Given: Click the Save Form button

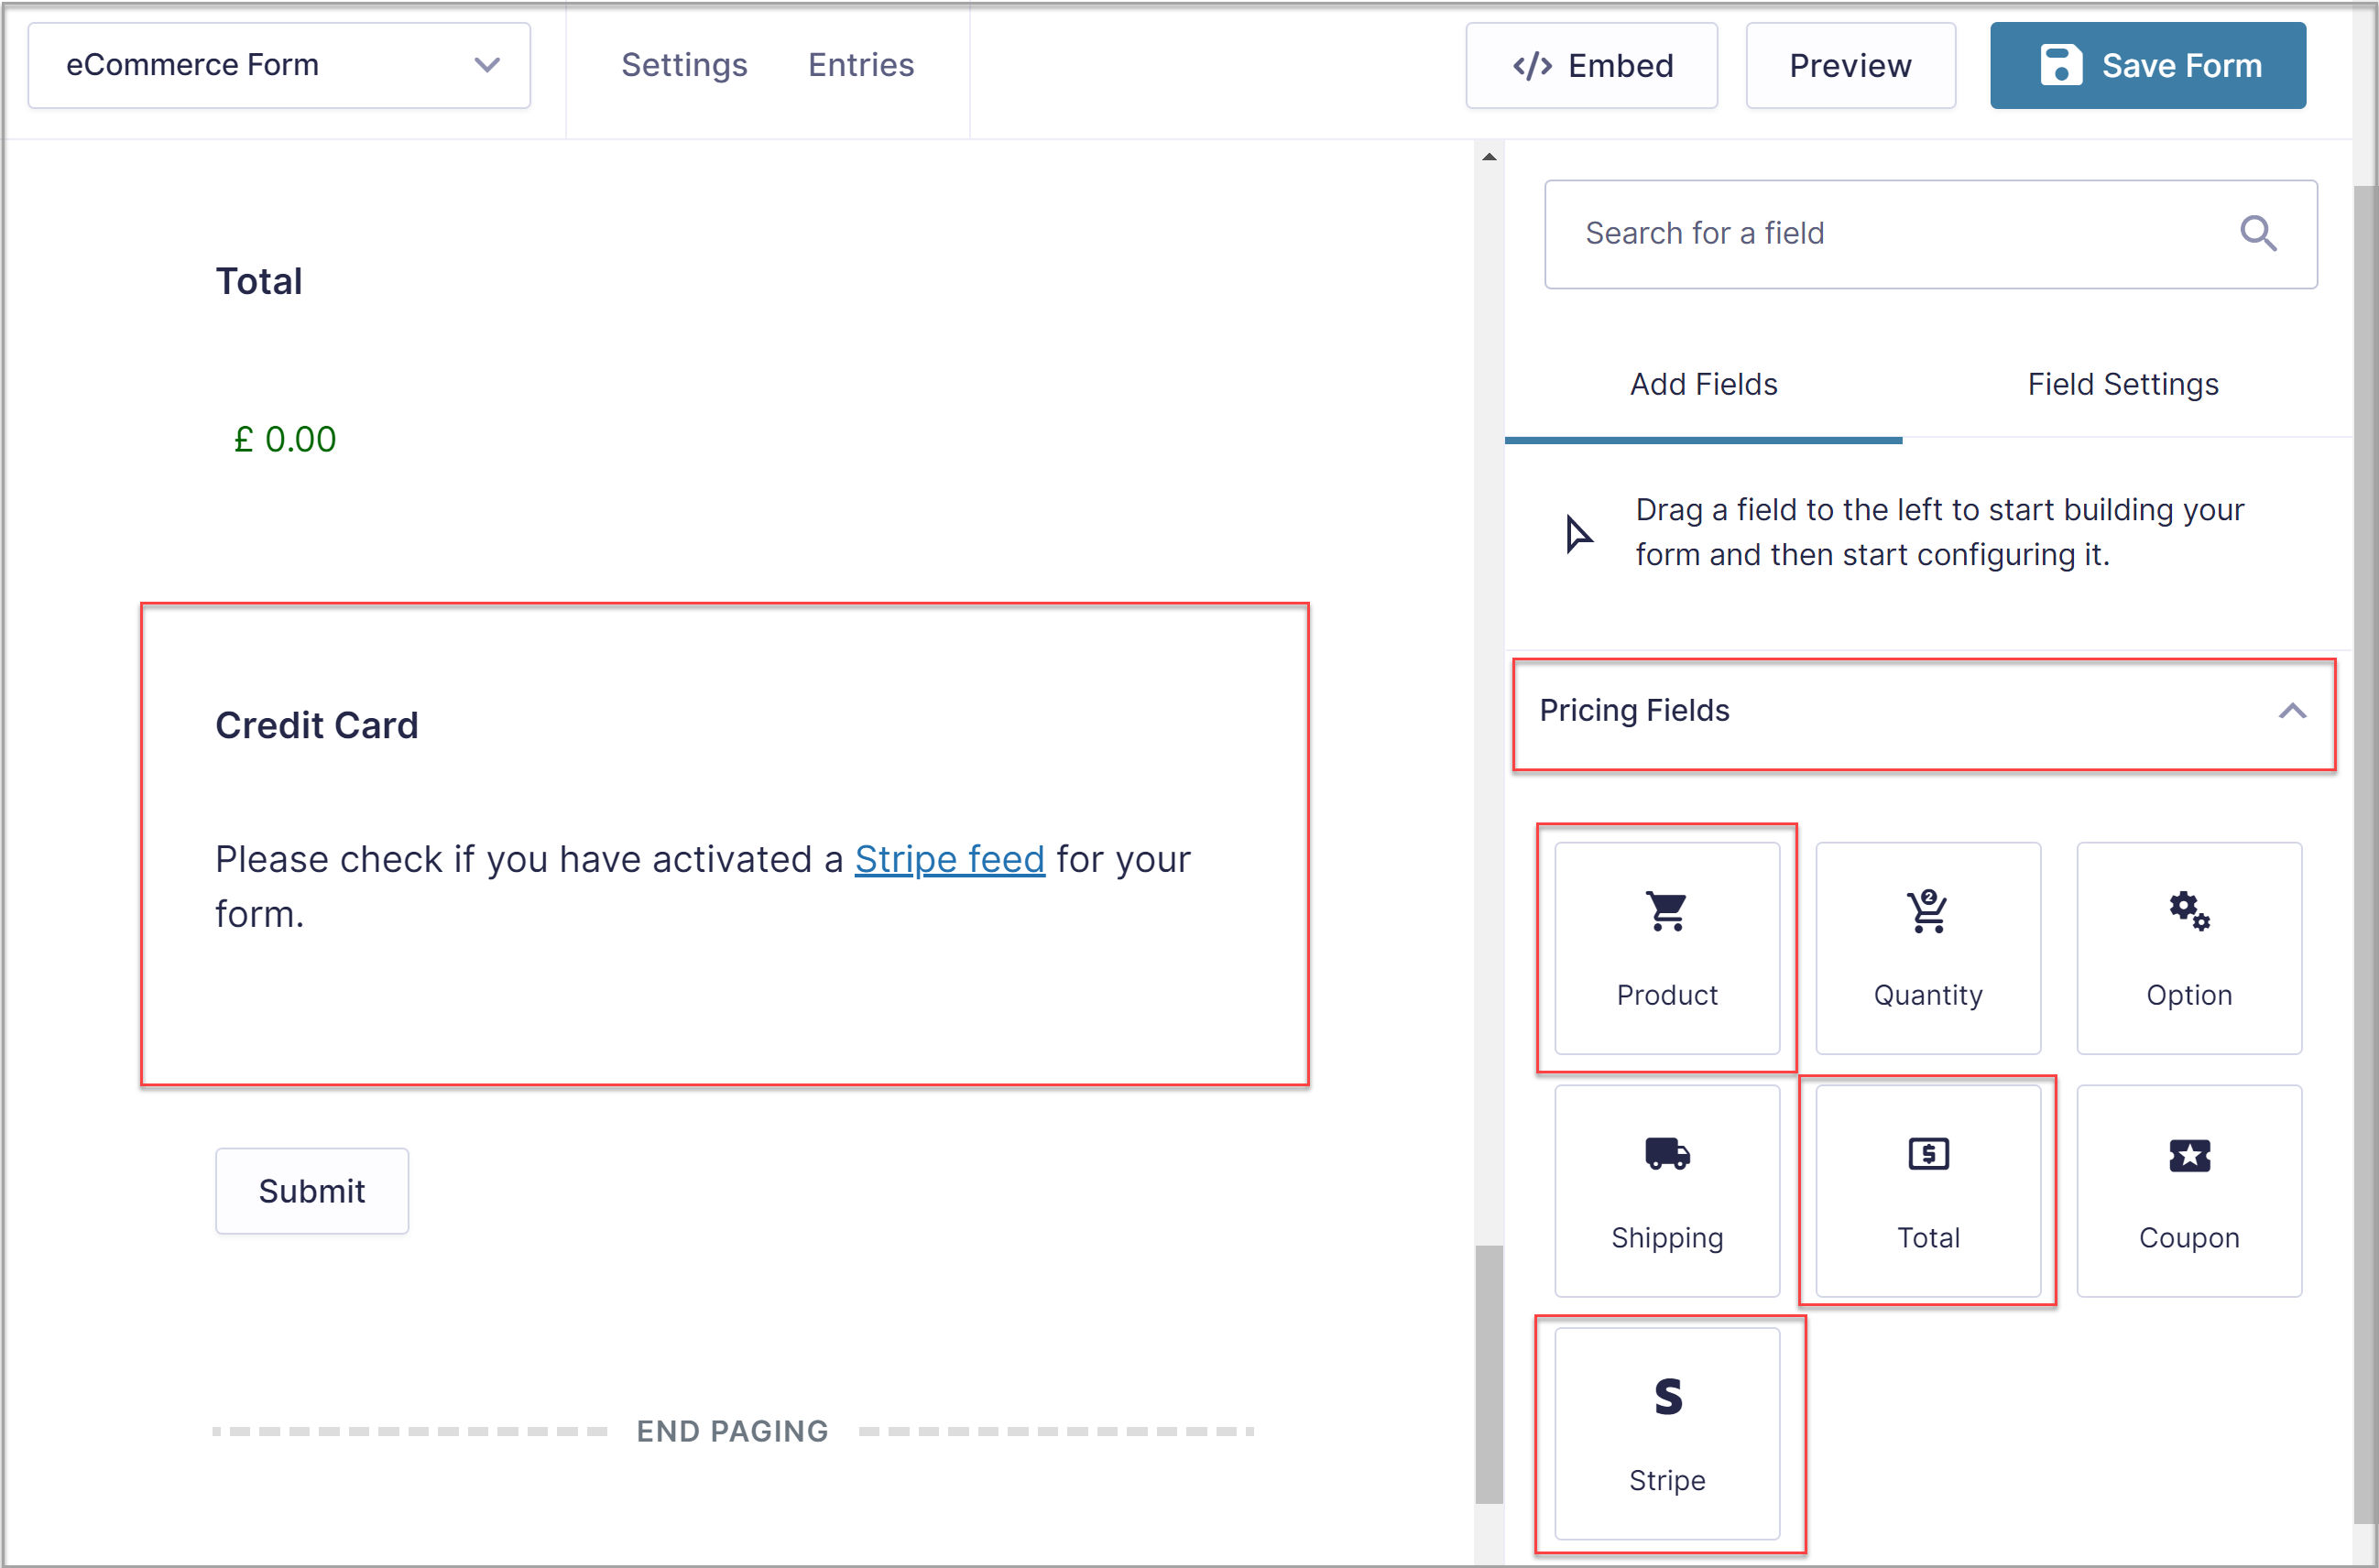Looking at the screenshot, I should pyautogui.click(x=2147, y=66).
